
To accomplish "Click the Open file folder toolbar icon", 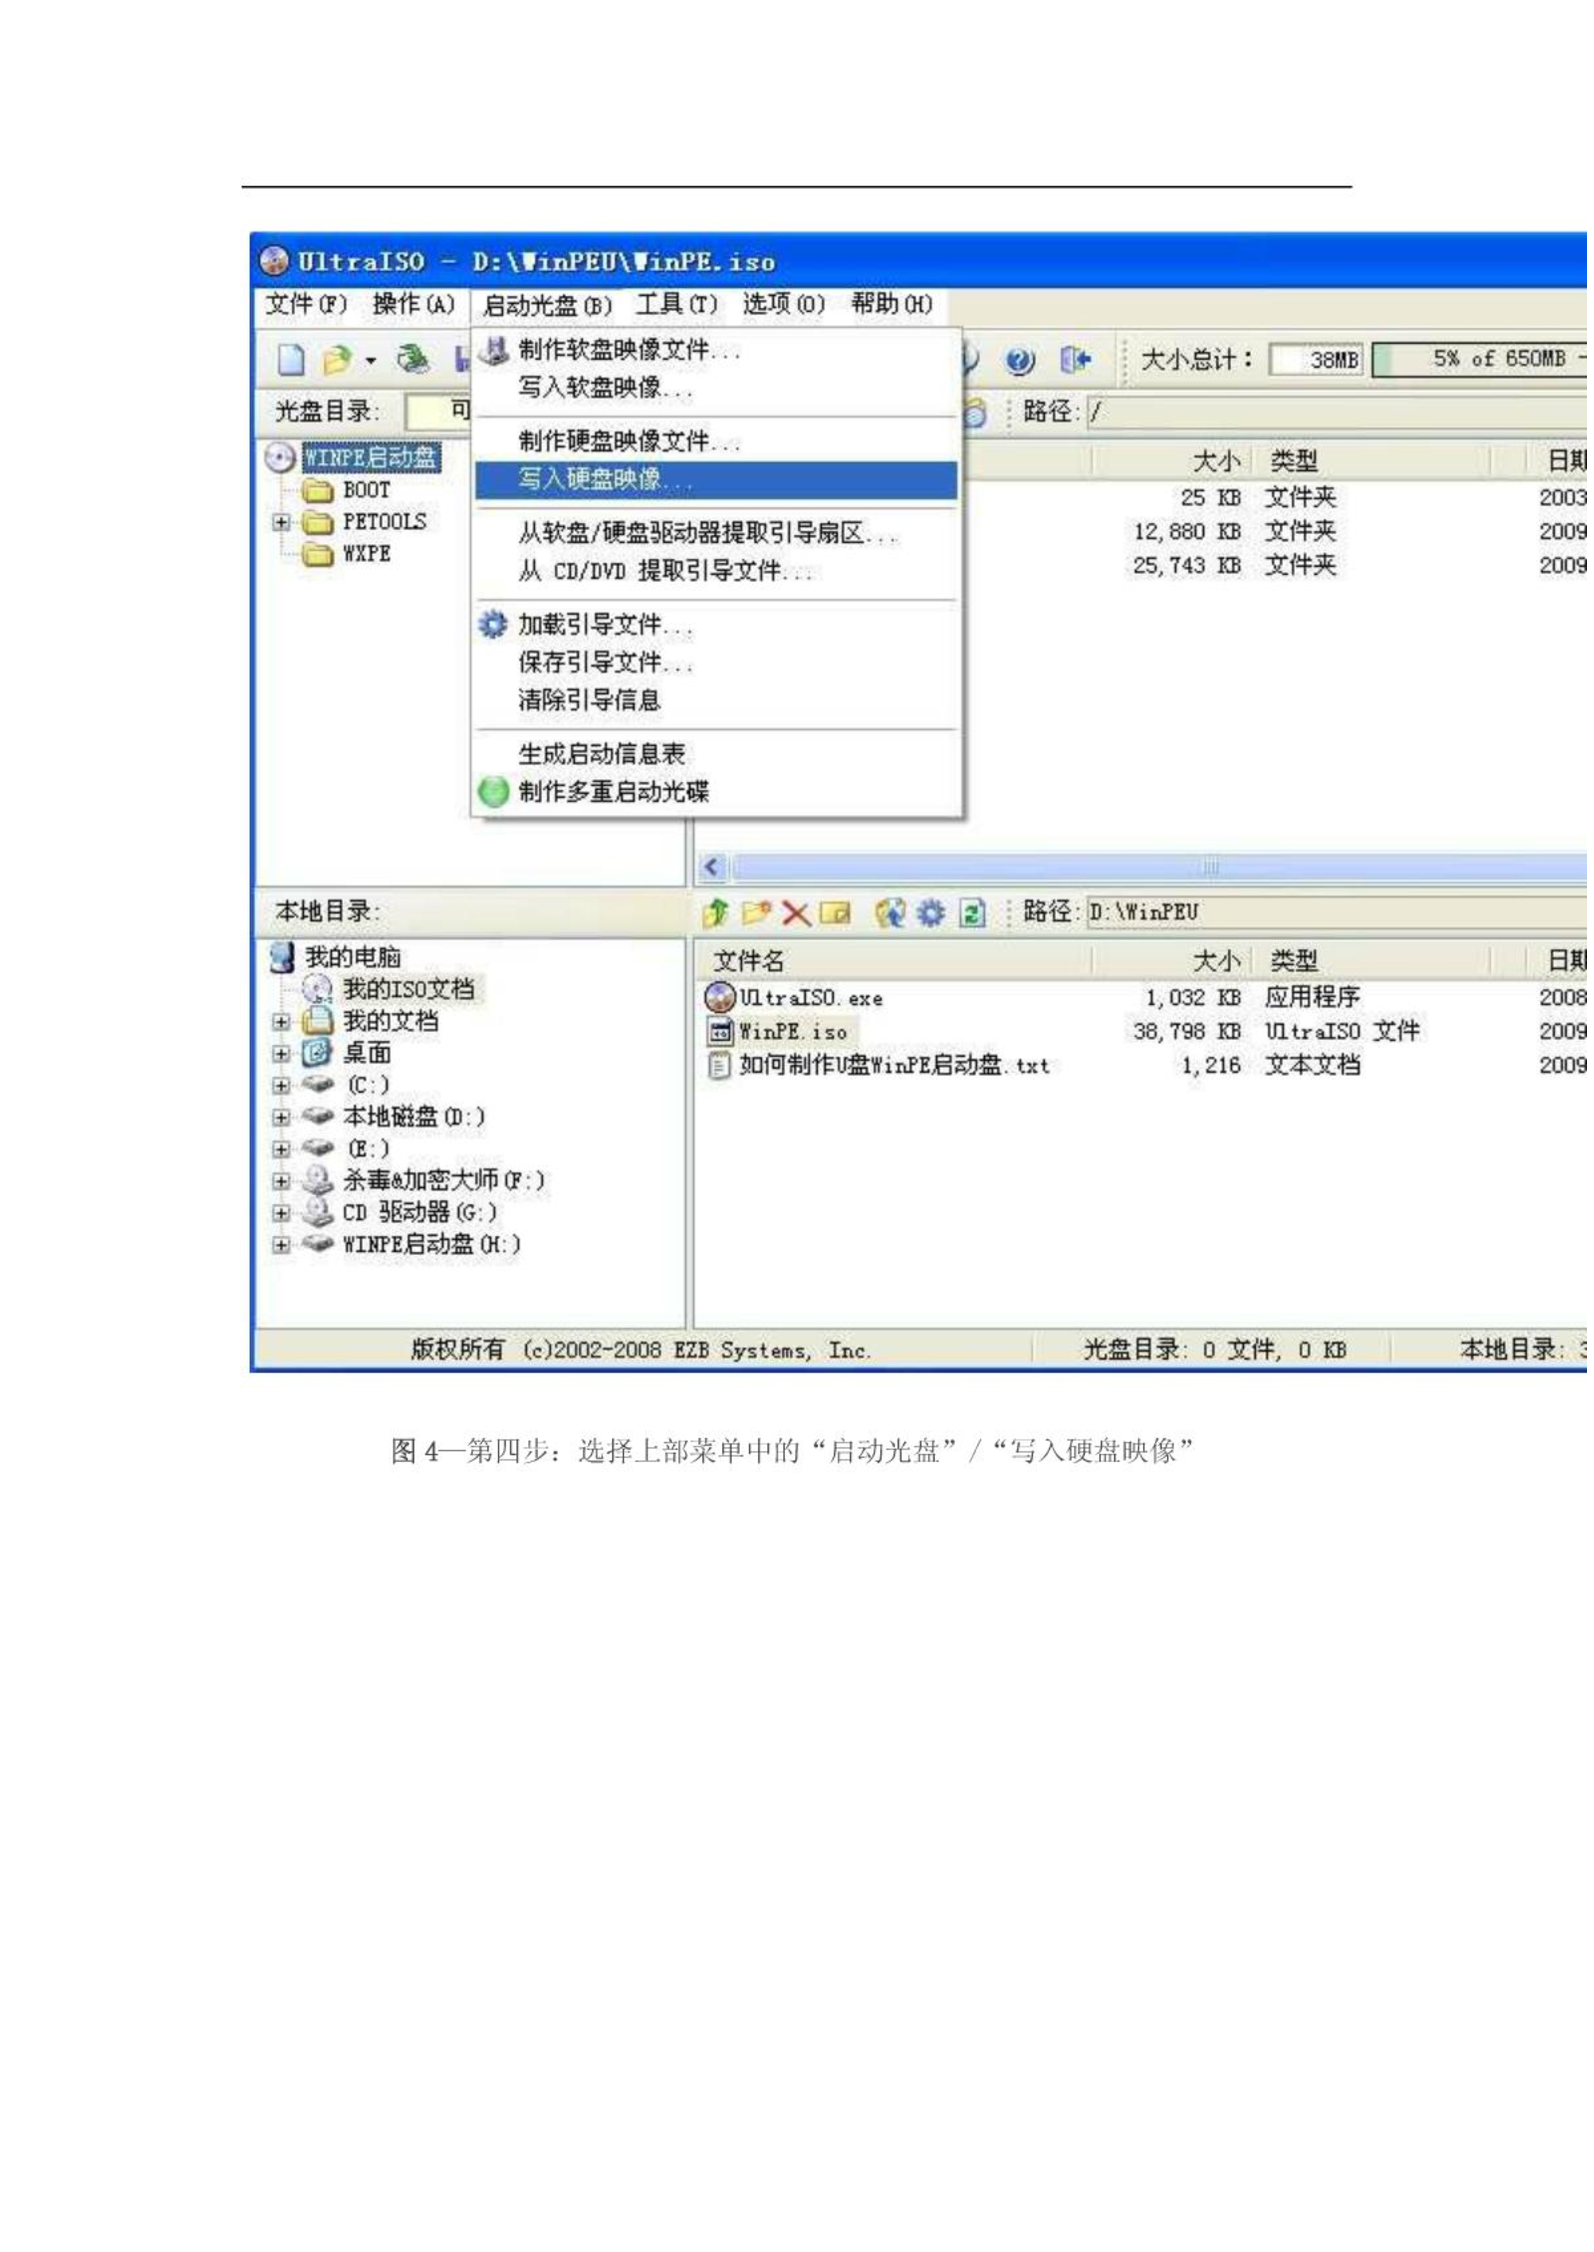I will click(x=337, y=361).
